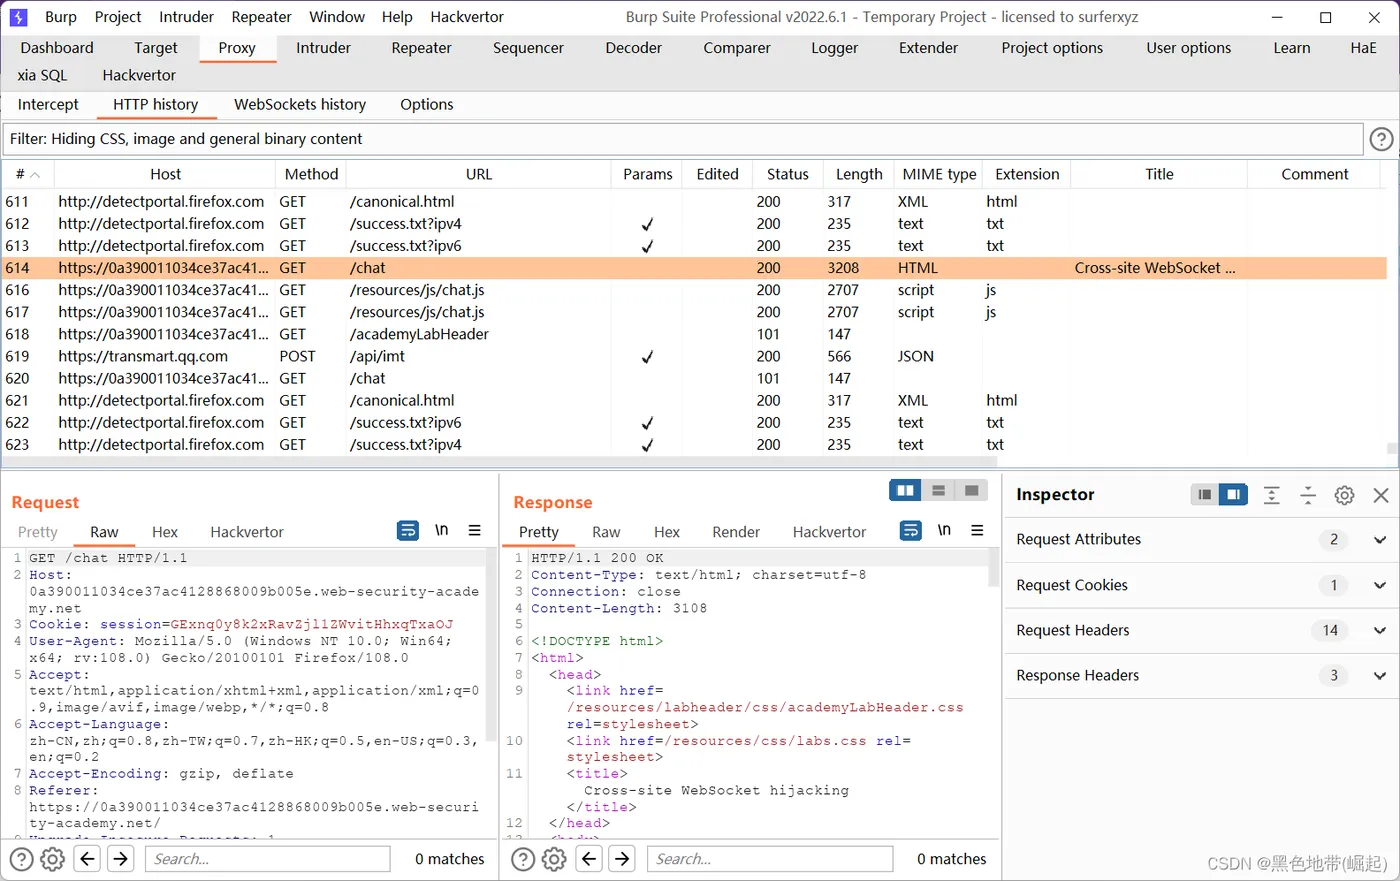Open the Intercept sub-tab
Viewport: 1400px width, 881px height.
48,104
